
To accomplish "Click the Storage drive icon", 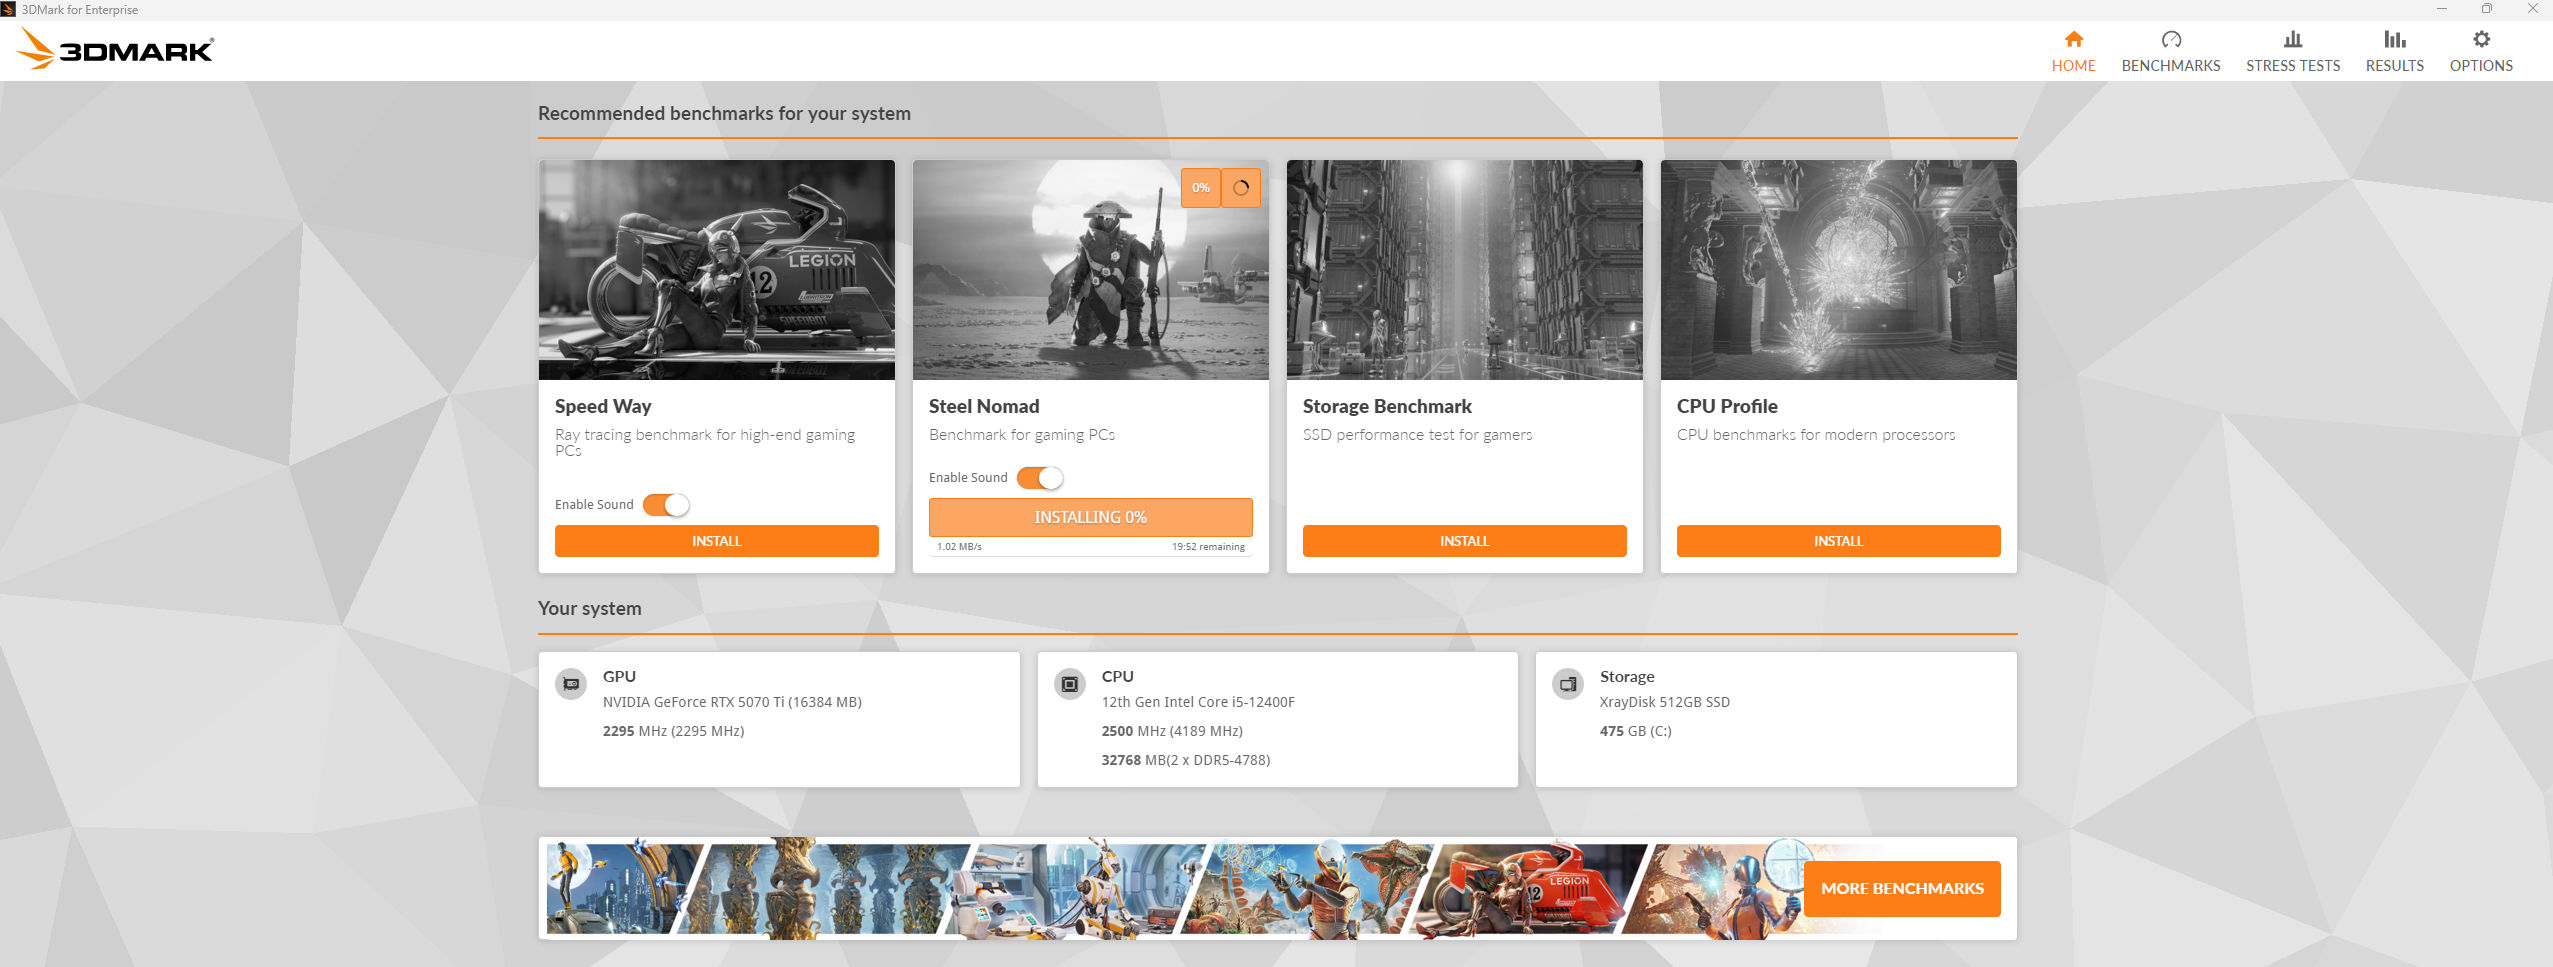I will (1568, 684).
